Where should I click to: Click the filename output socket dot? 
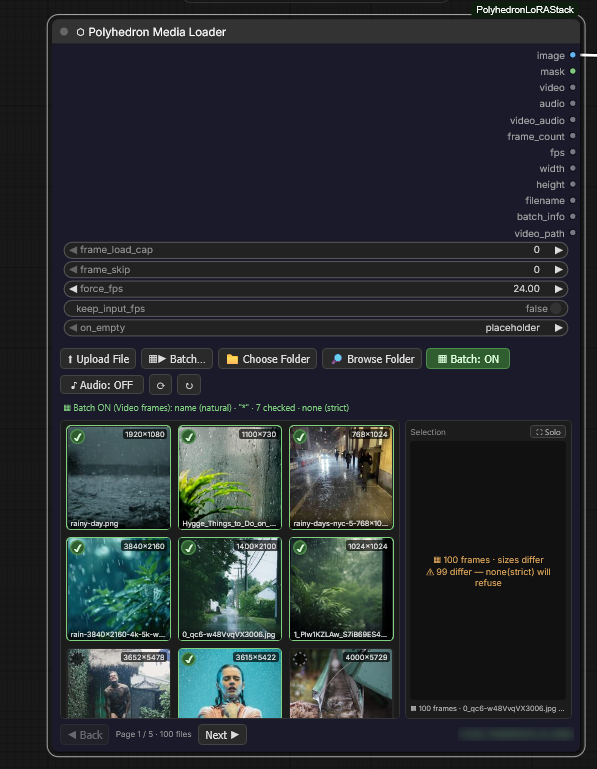[x=572, y=201]
